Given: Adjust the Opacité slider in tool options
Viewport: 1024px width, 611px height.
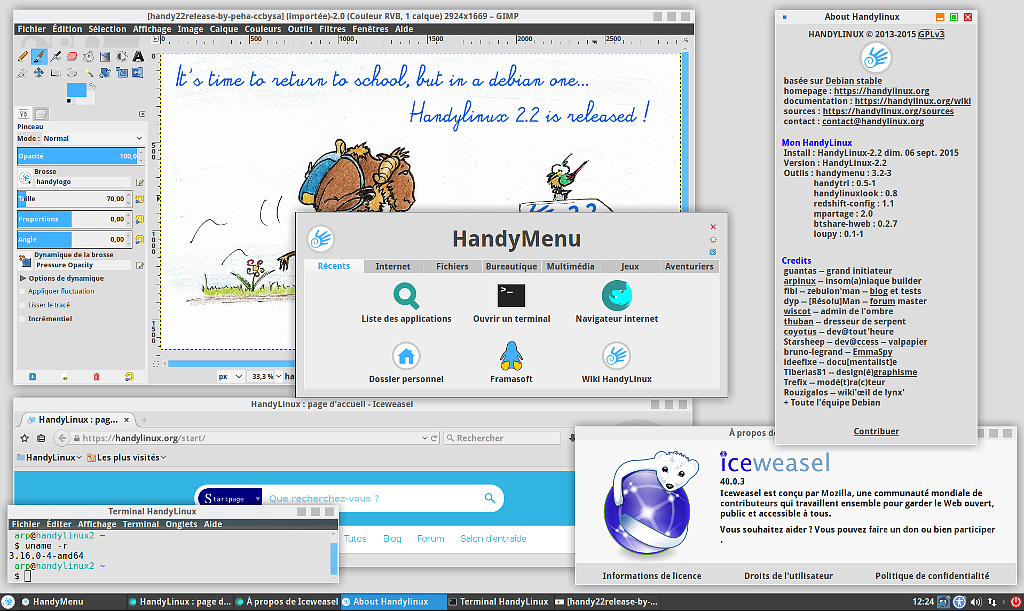Looking at the screenshot, I should 78,156.
